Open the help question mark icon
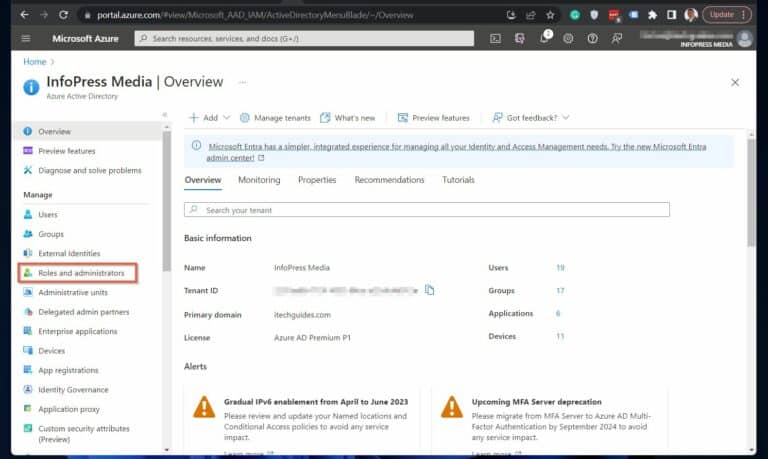The width and height of the screenshot is (768, 459). (592, 38)
